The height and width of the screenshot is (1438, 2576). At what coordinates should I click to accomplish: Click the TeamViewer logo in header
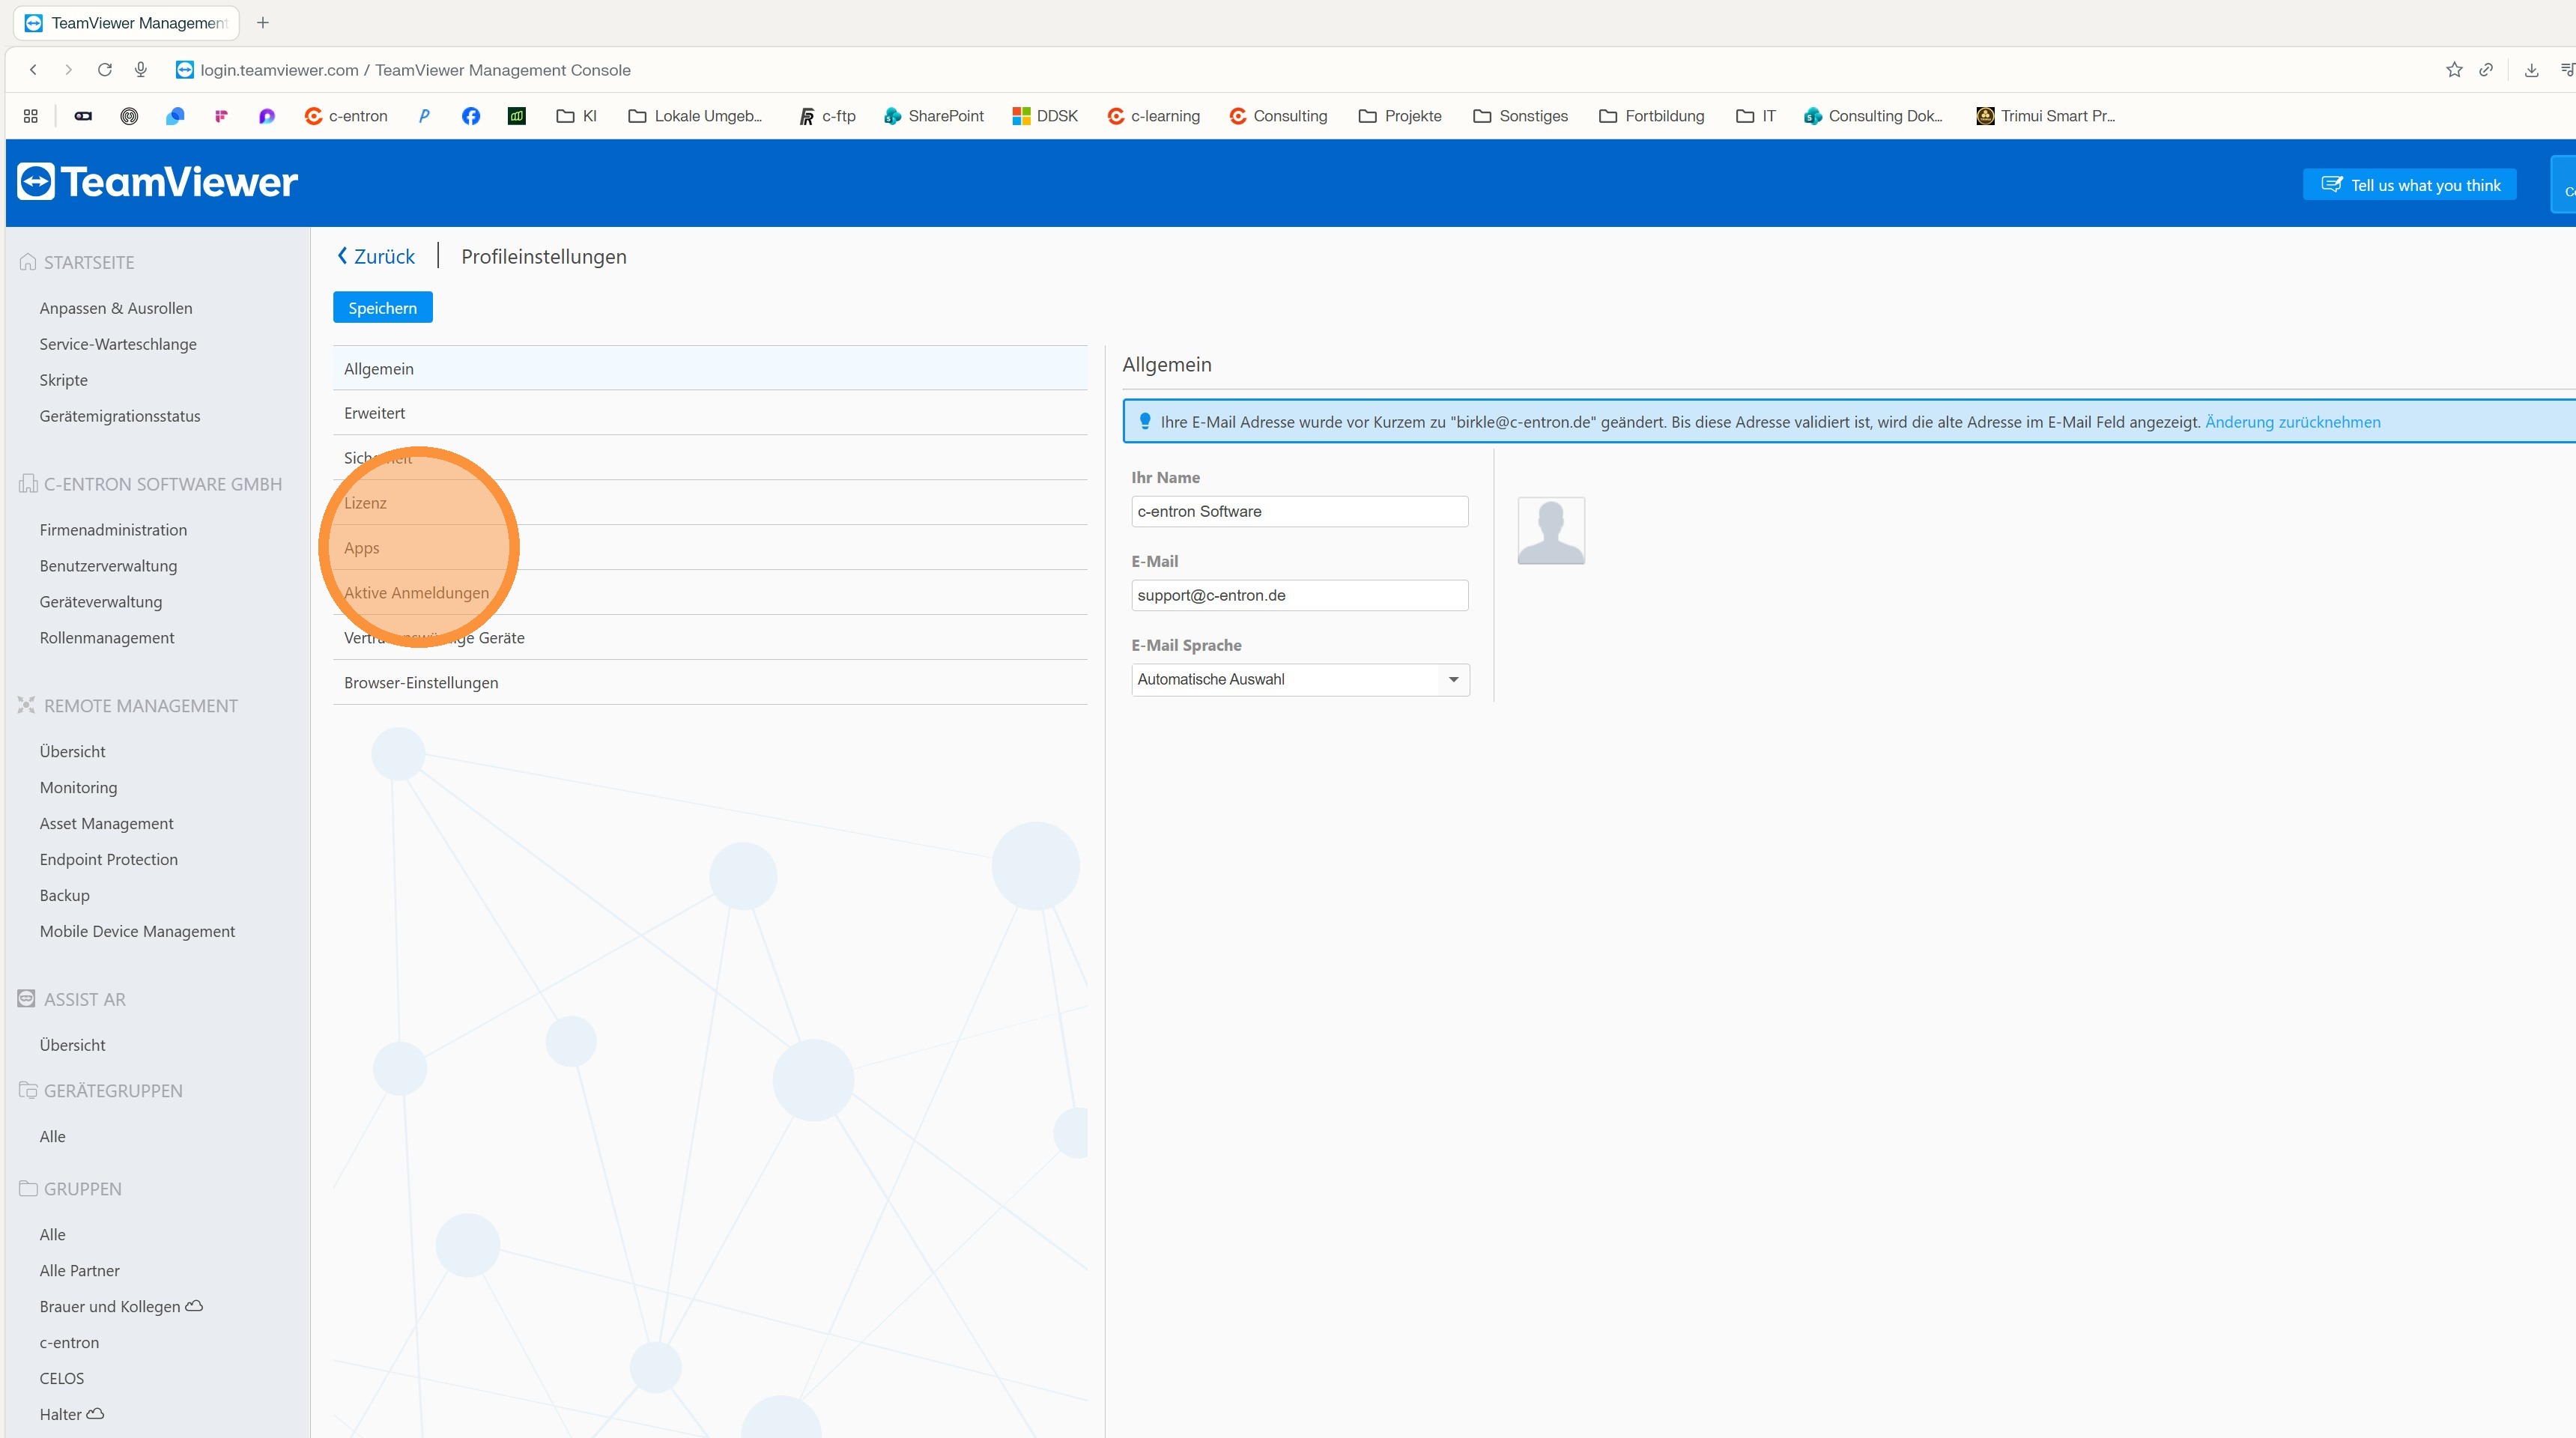pyautogui.click(x=158, y=182)
